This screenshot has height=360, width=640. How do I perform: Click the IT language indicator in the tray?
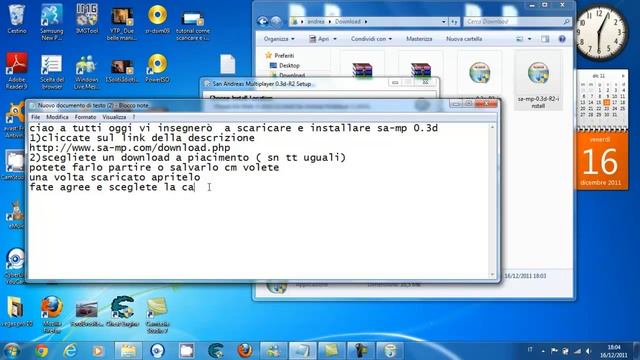(530, 350)
